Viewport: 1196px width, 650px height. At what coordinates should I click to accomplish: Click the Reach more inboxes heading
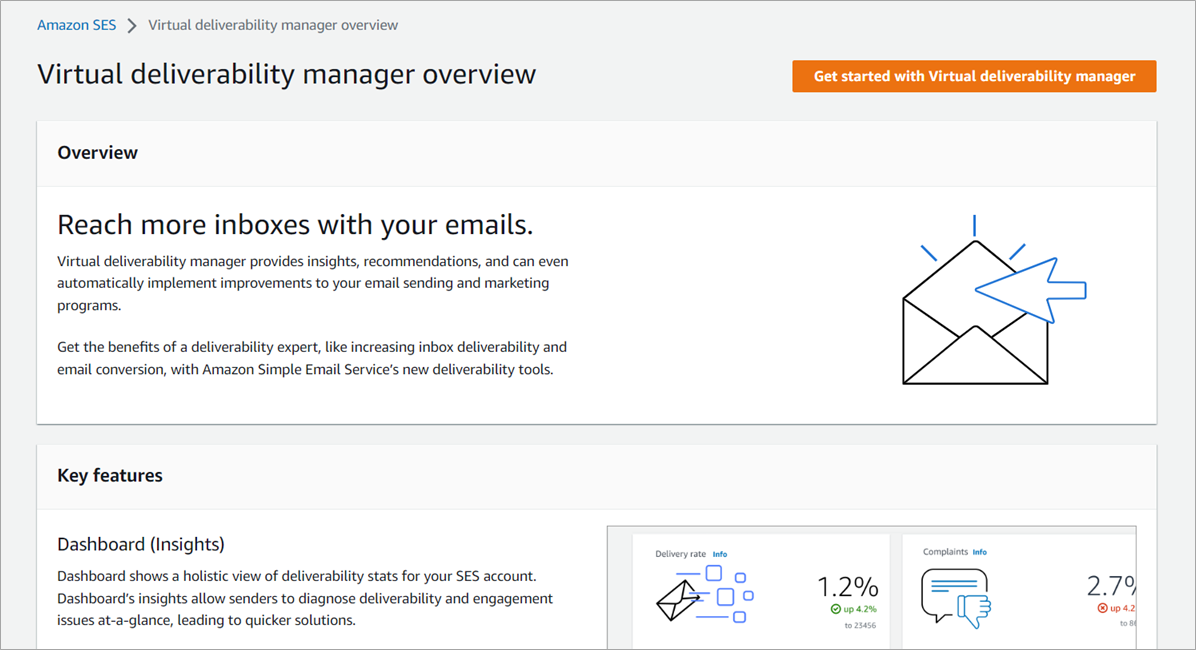coord(295,224)
